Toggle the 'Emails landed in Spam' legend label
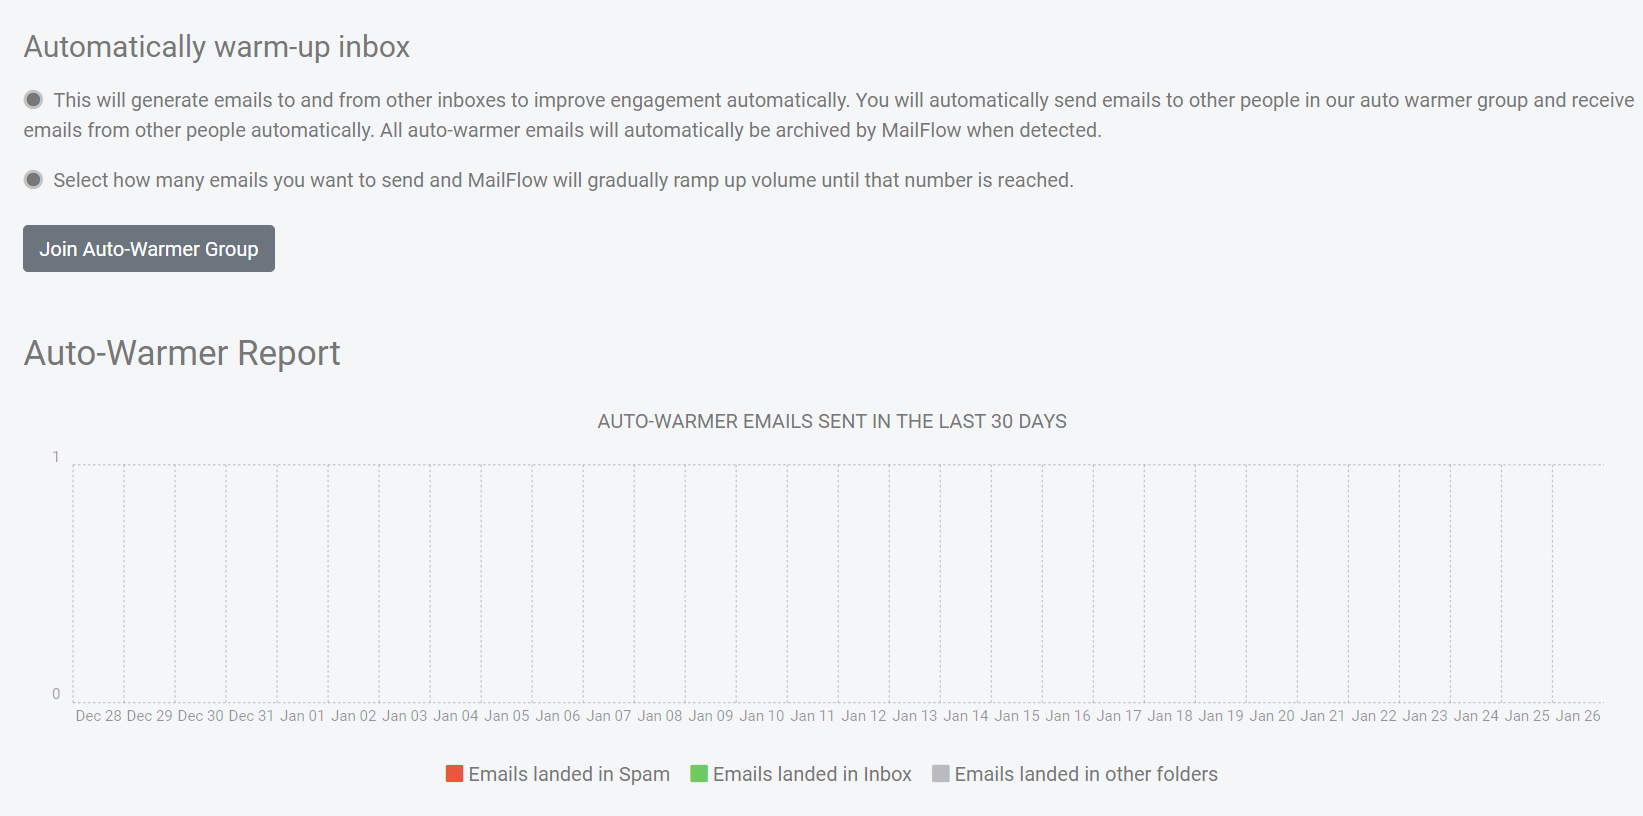The width and height of the screenshot is (1643, 816). tap(568, 774)
